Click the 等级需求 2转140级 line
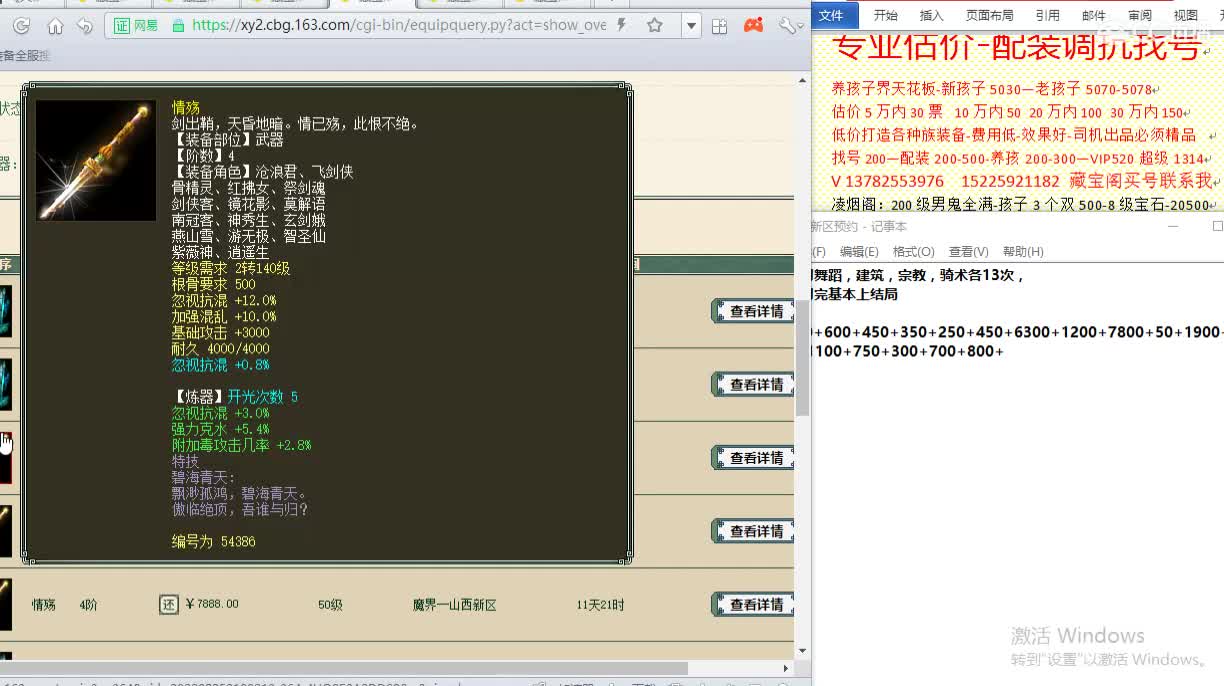This screenshot has width=1224, height=686. pos(230,268)
